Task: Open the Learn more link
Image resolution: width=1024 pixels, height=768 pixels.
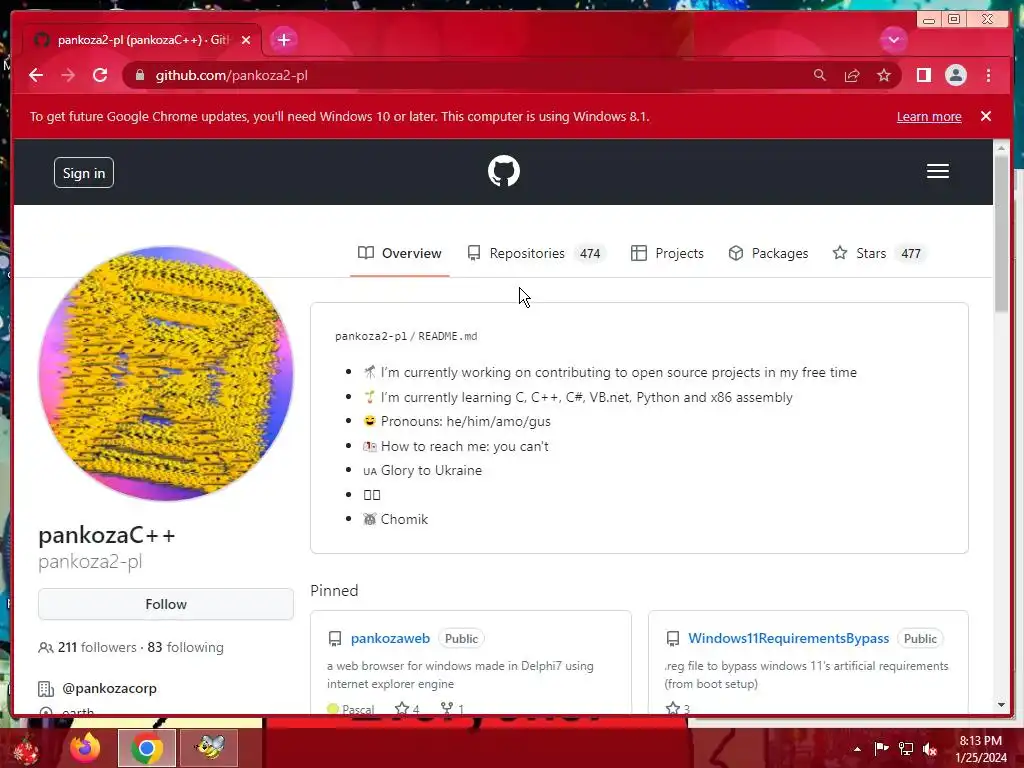Action: pos(929,116)
